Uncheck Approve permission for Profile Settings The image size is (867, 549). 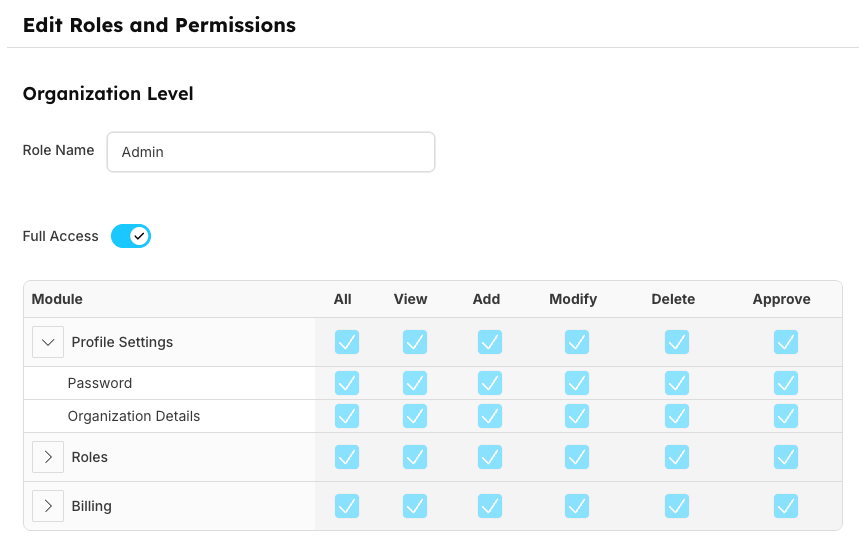pyautogui.click(x=786, y=342)
